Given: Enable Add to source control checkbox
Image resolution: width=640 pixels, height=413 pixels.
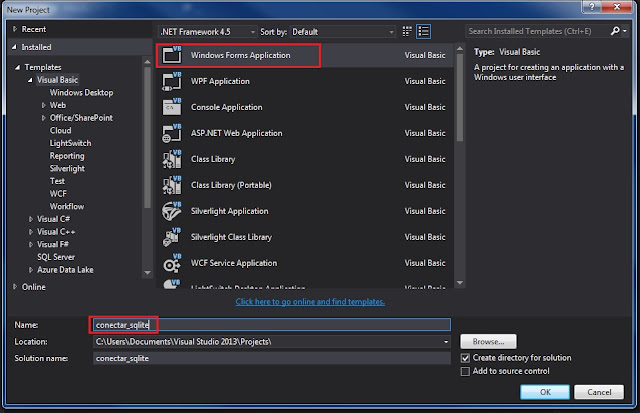Looking at the screenshot, I should 465,371.
